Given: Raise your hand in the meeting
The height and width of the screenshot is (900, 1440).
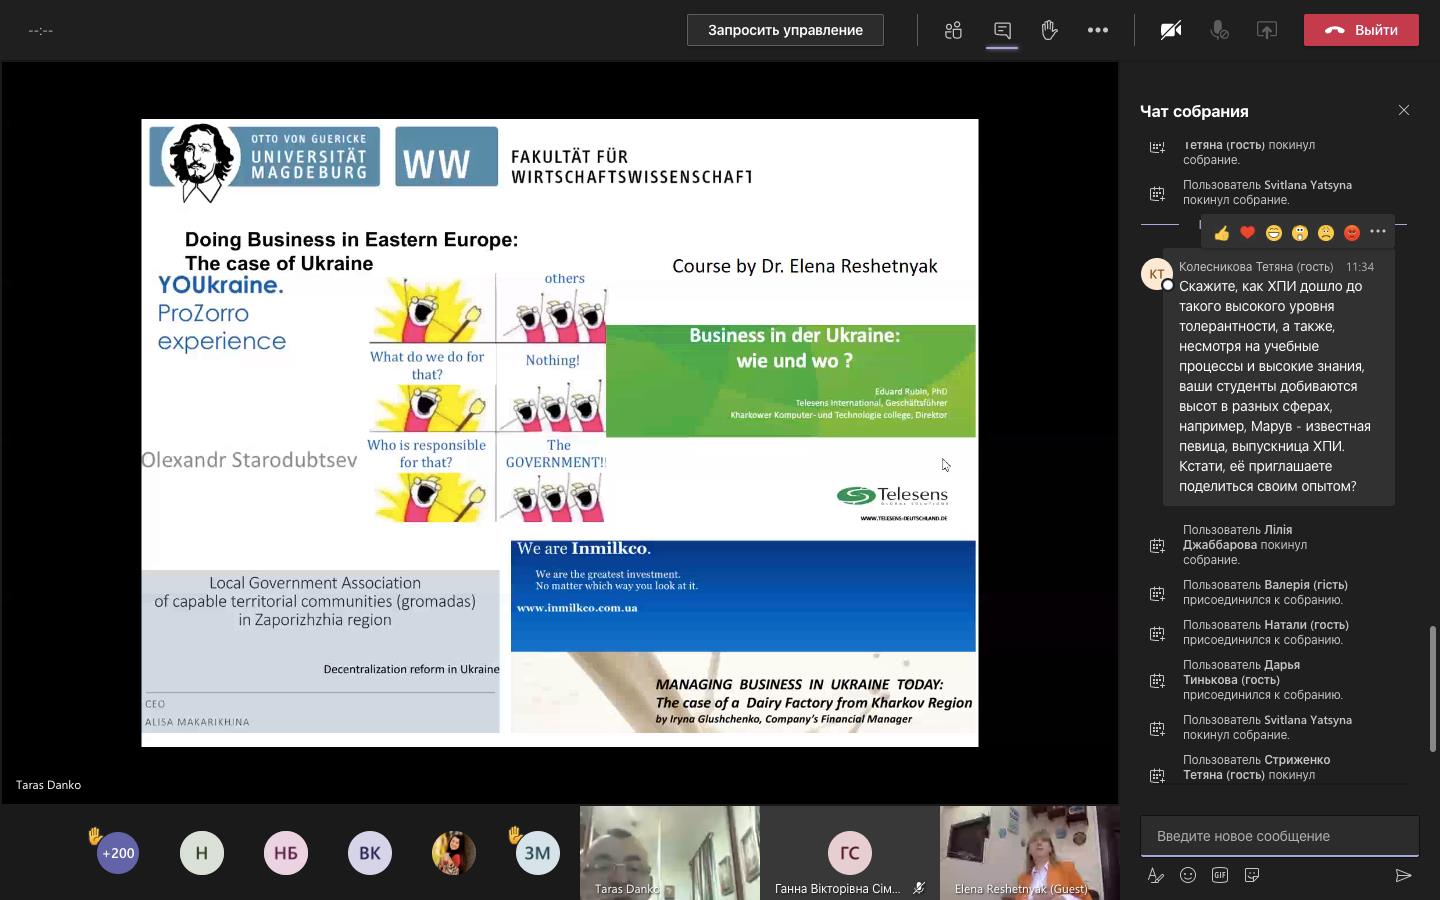Looking at the screenshot, I should pyautogui.click(x=1049, y=30).
